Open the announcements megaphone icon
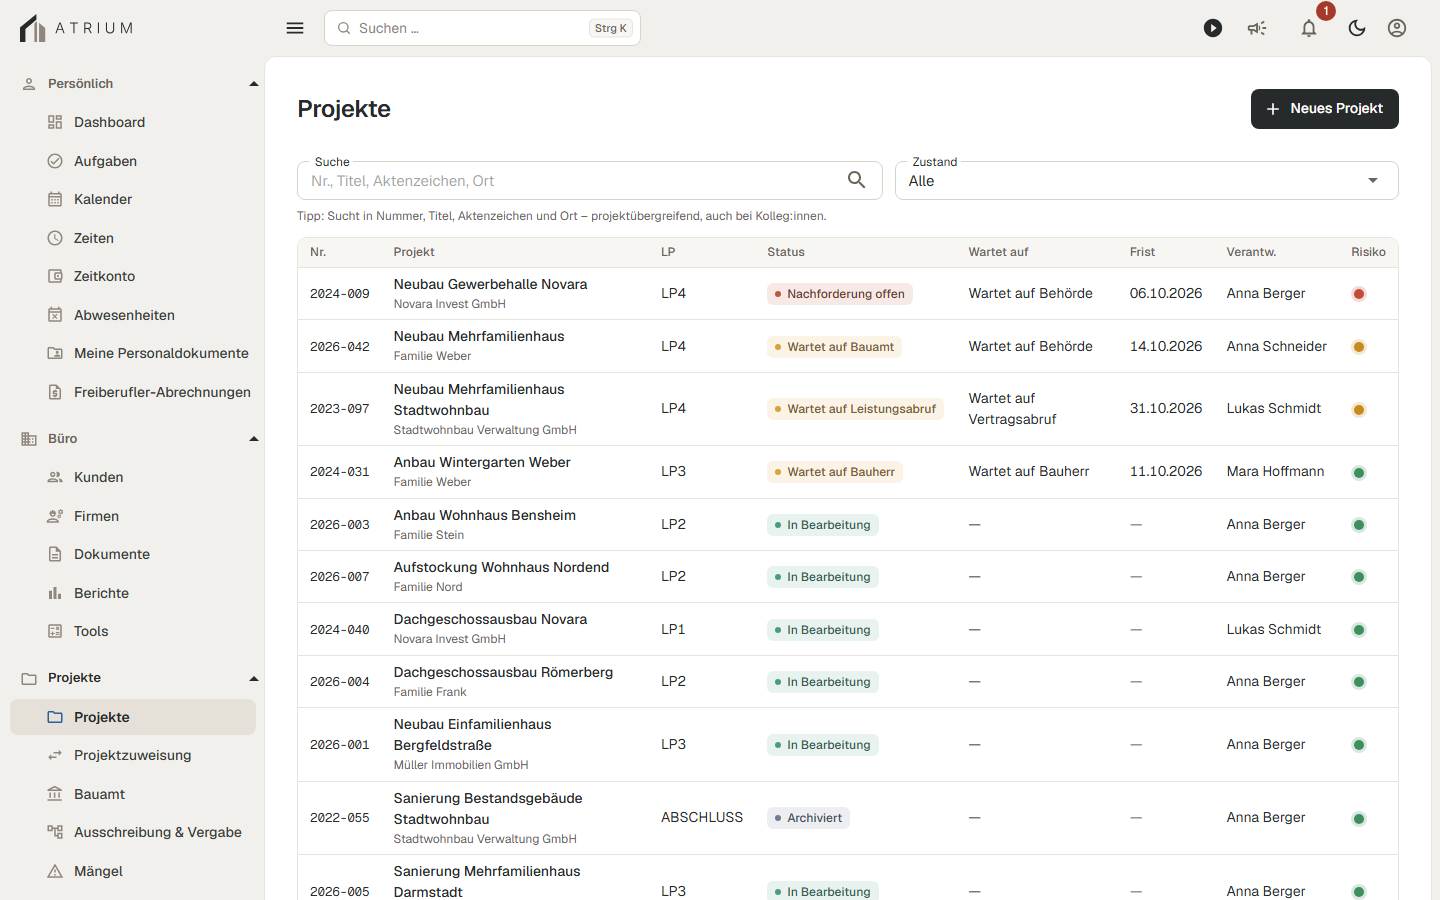Image resolution: width=1440 pixels, height=900 pixels. (x=1257, y=28)
